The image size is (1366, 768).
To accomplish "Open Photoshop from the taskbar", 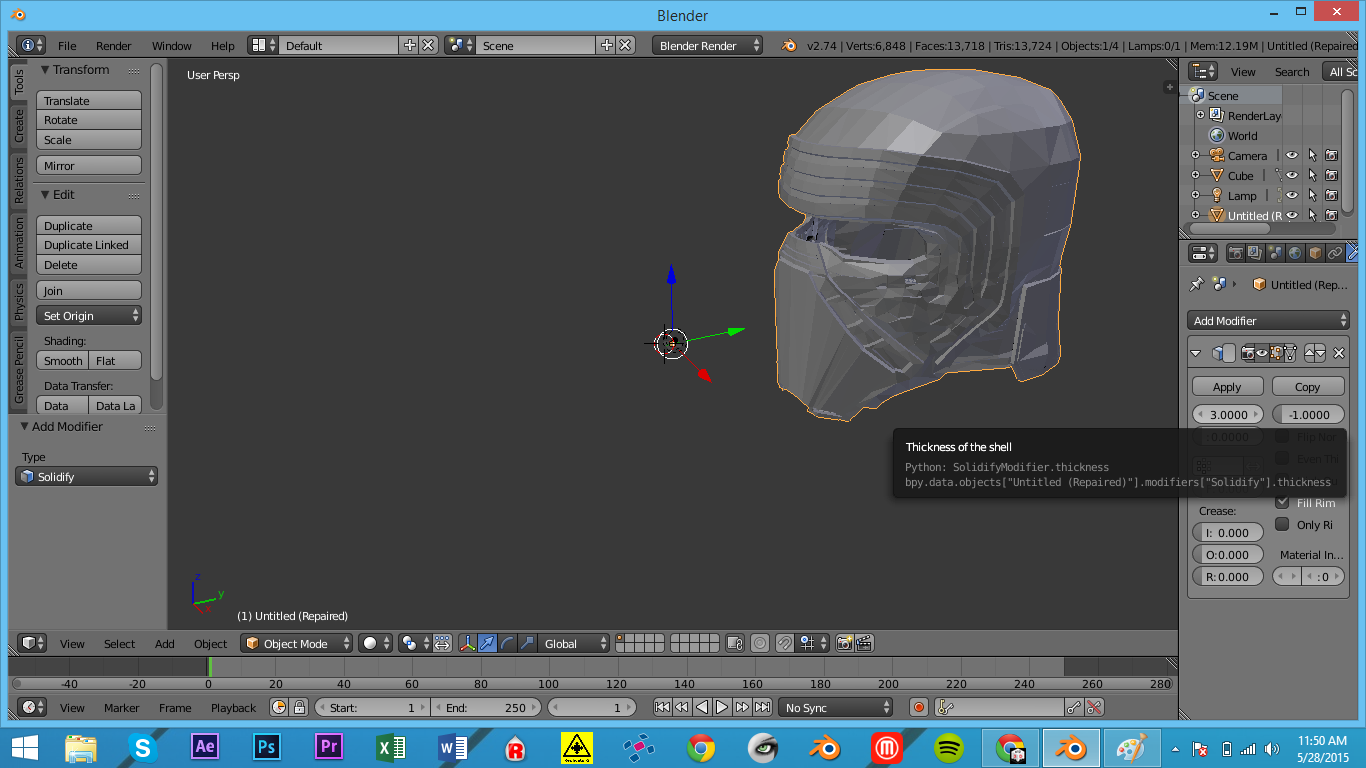I will pyautogui.click(x=266, y=747).
